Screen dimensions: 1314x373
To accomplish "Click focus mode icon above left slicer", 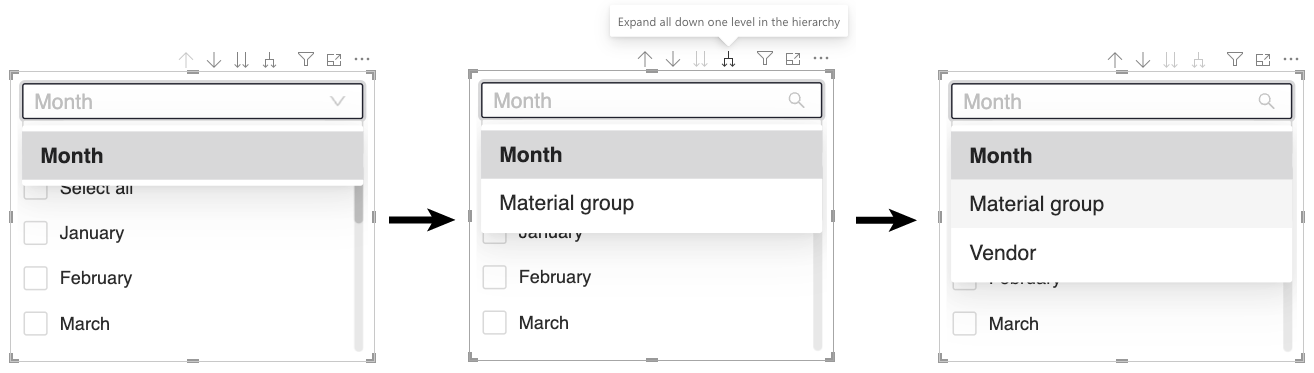I will [334, 60].
